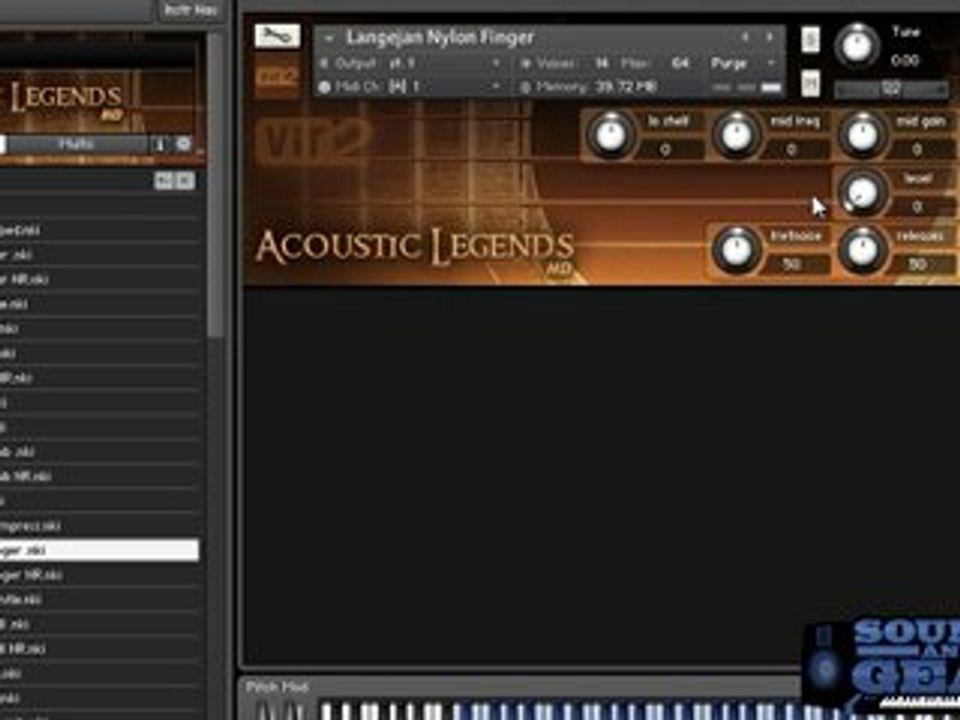Select the NR.nki row just below the highlighted row
960x720 pixels.
(x=99, y=575)
